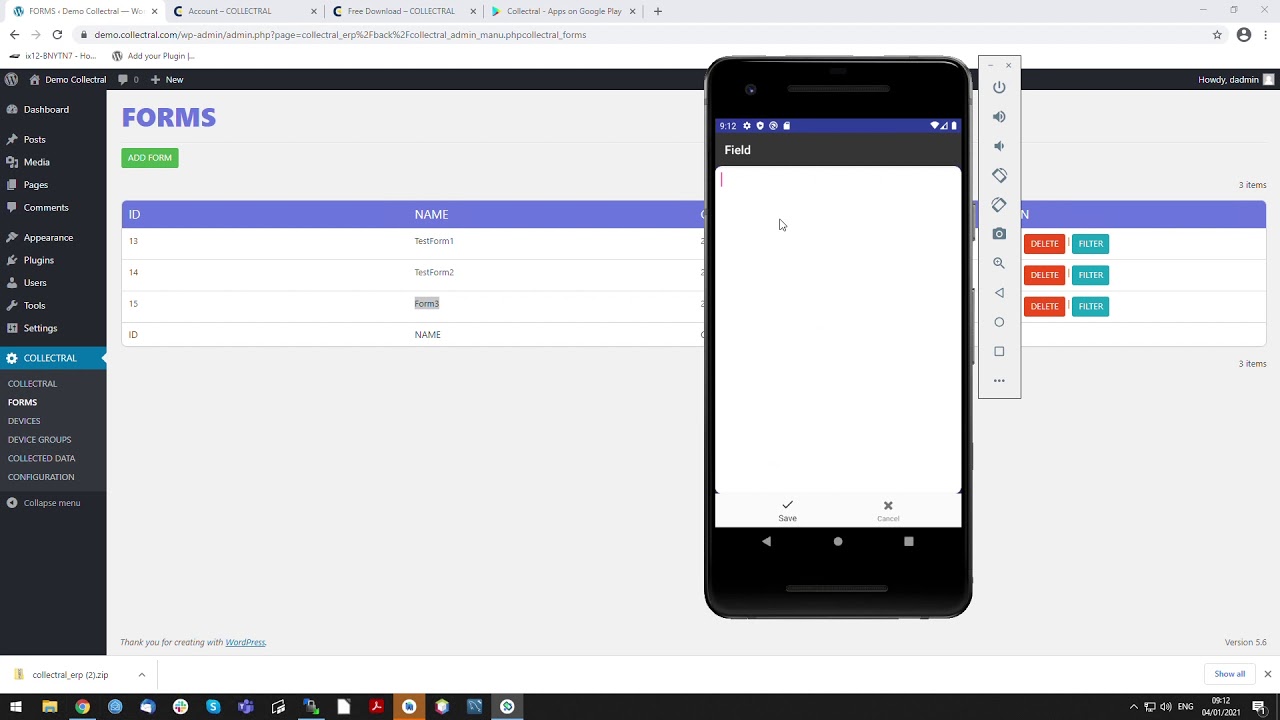1280x720 pixels.
Task: Click the Field text input area
Action: [838, 329]
